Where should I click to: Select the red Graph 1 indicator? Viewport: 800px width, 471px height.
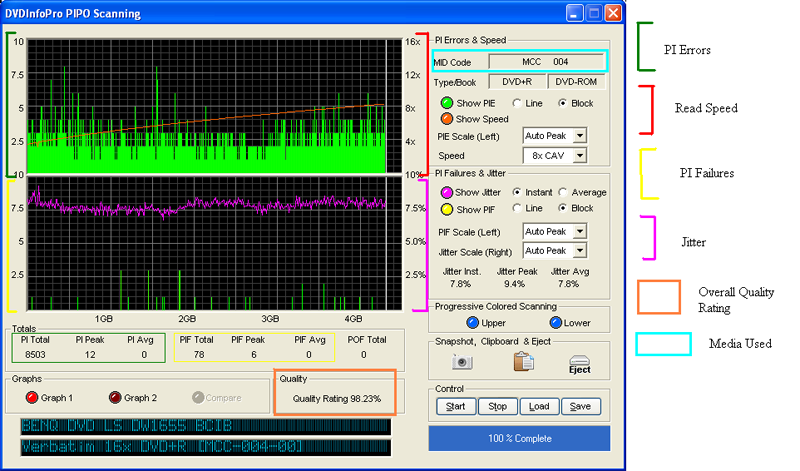click(32, 398)
